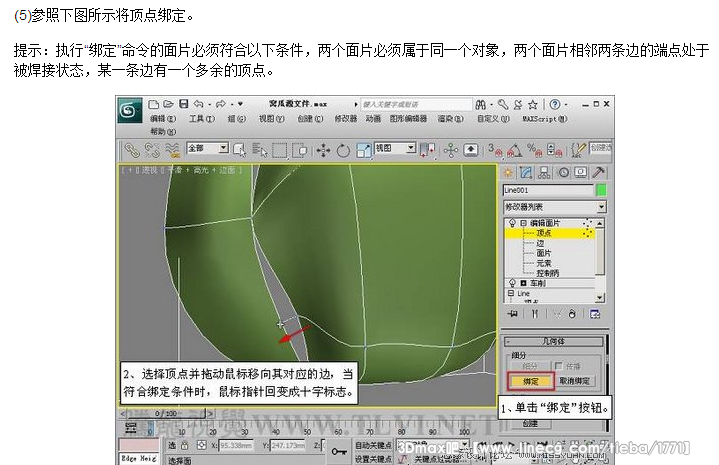The image size is (719, 465).
Task: Select the Select and Rotate tool
Action: pos(343,150)
